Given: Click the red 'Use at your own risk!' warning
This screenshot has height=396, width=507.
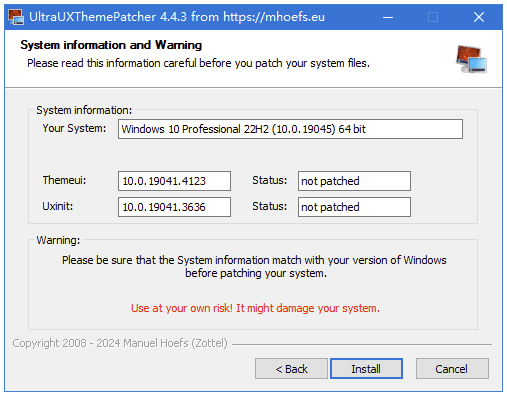Looking at the screenshot, I should 255,308.
